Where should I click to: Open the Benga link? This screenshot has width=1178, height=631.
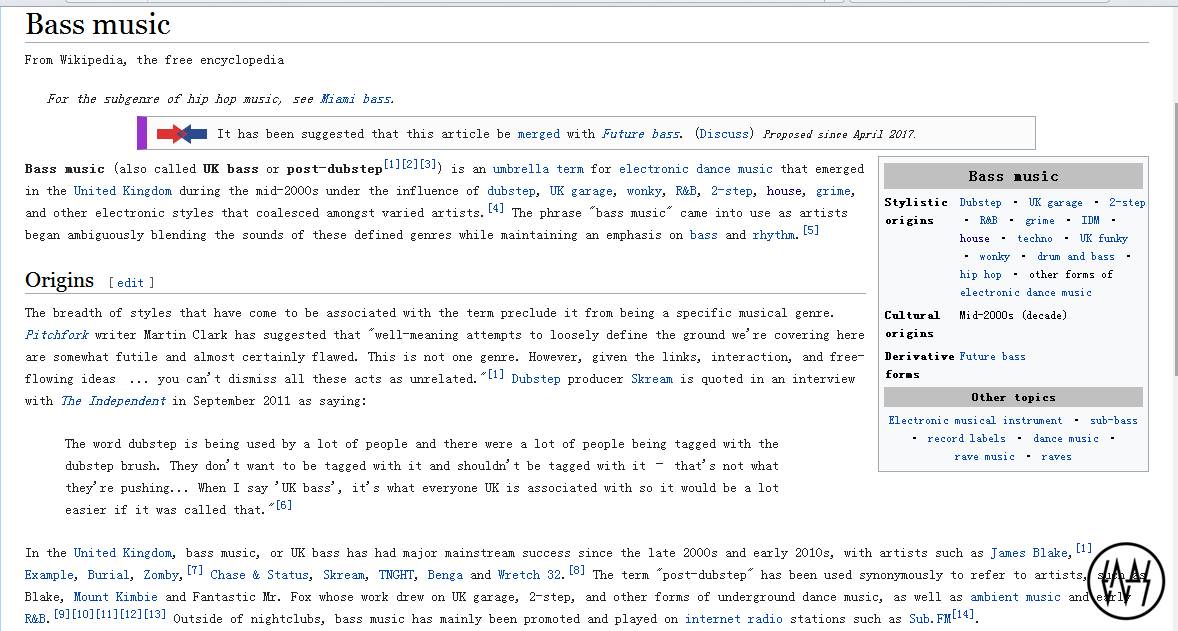[x=445, y=575]
